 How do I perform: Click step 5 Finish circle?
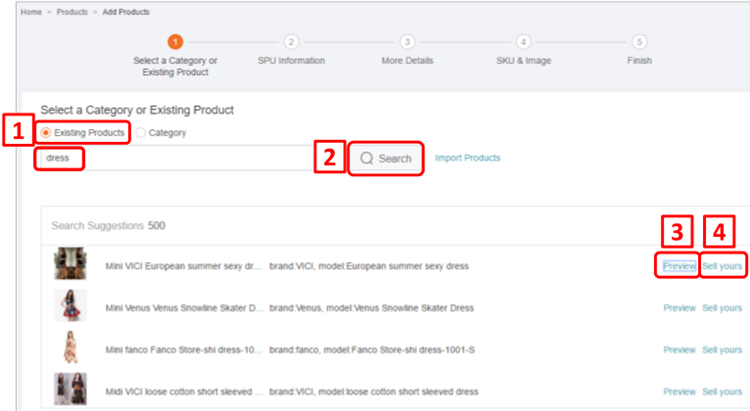click(639, 41)
